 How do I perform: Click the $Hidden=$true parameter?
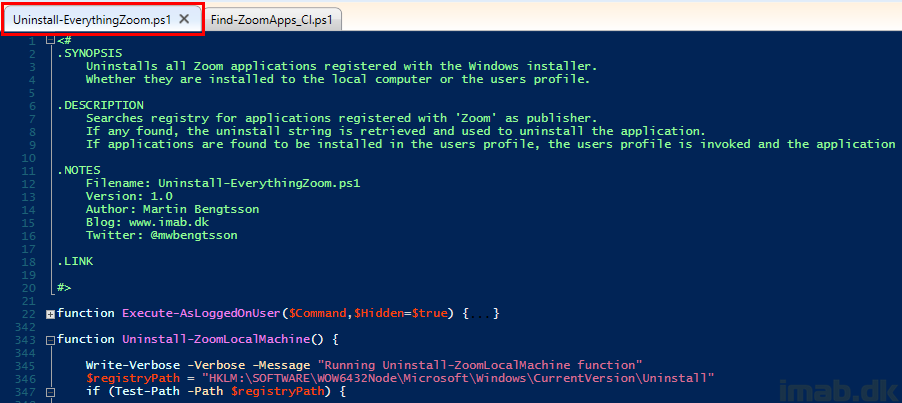[400, 313]
